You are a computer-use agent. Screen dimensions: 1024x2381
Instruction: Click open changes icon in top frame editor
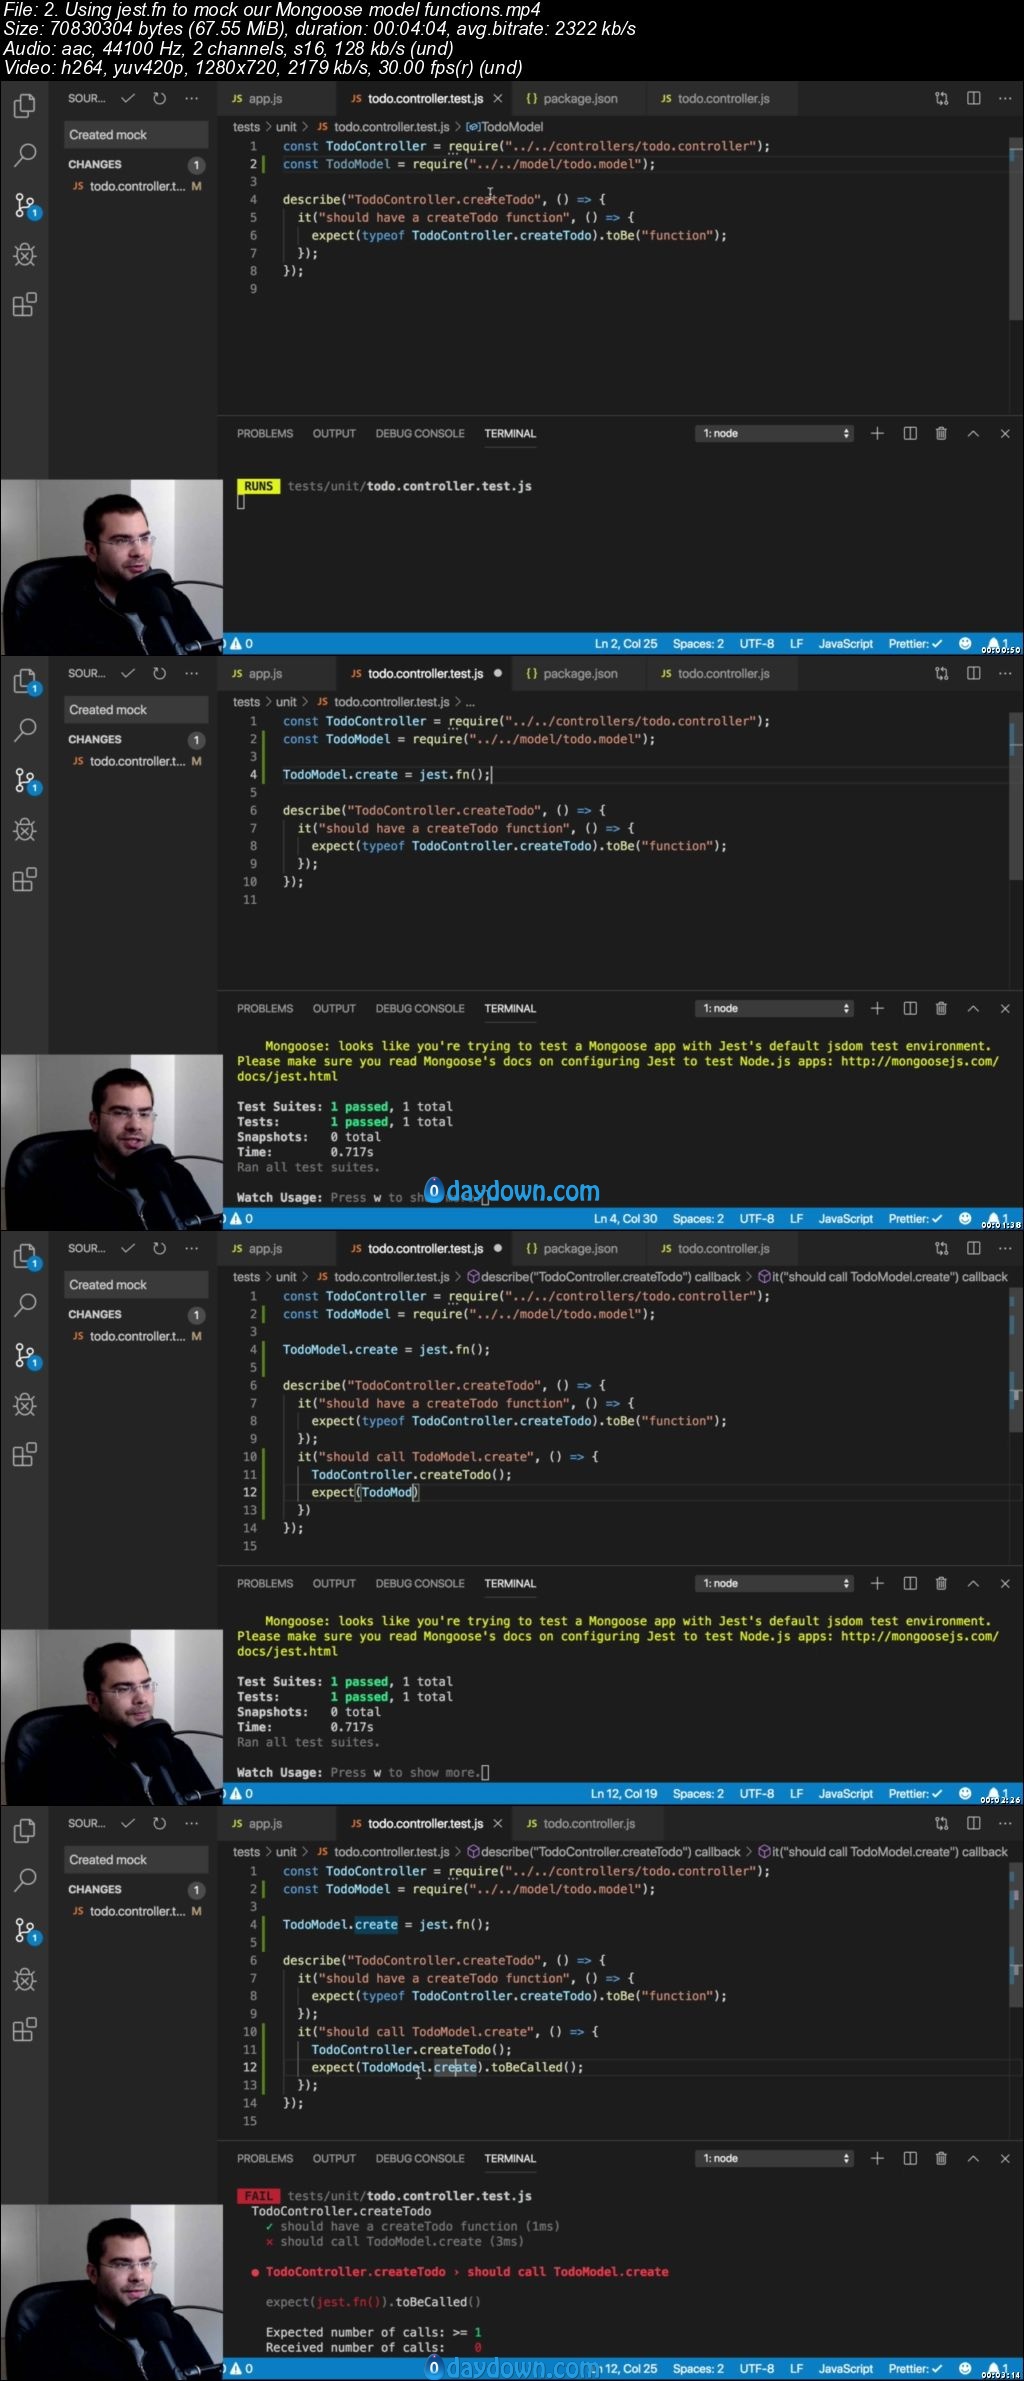pos(941,98)
